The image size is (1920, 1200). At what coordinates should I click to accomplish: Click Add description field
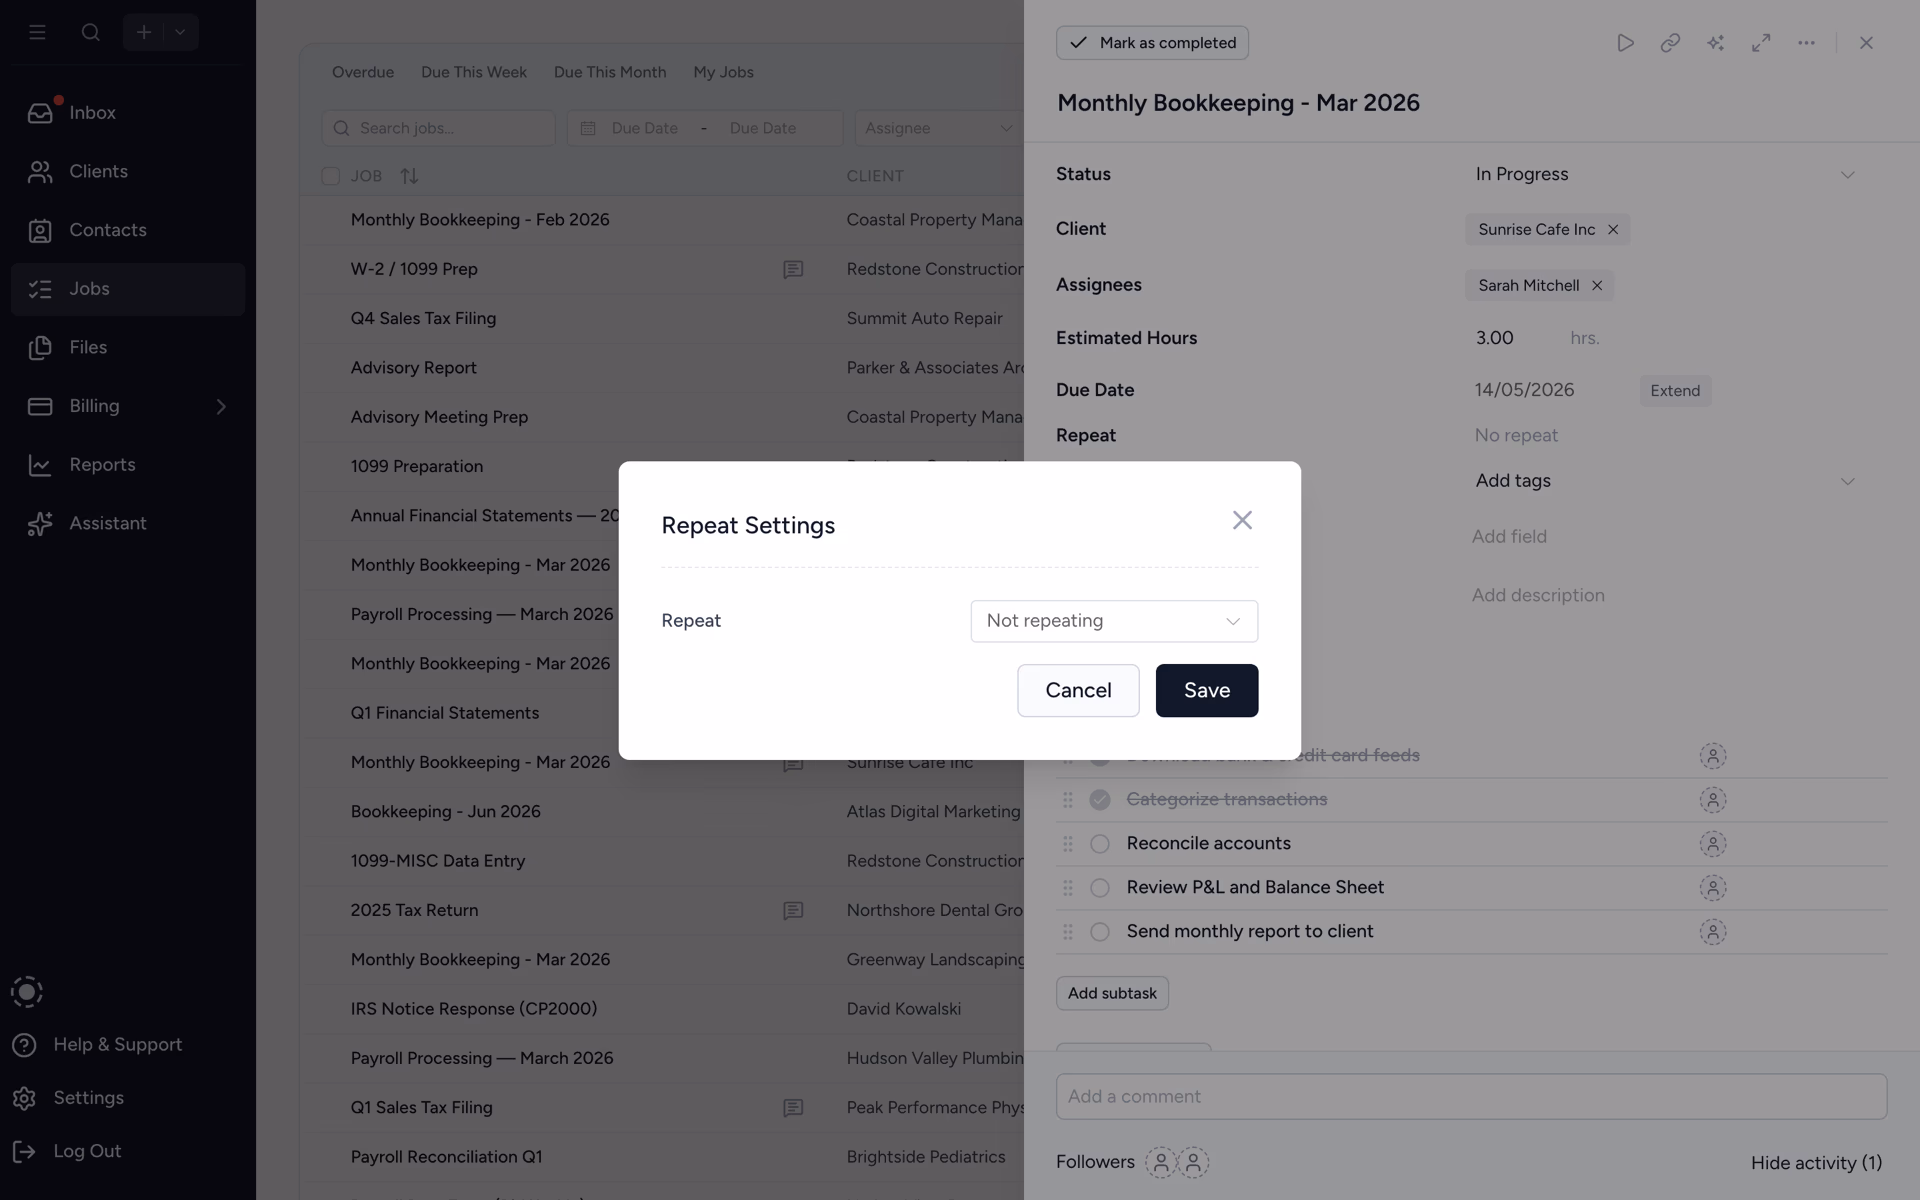1538,596
